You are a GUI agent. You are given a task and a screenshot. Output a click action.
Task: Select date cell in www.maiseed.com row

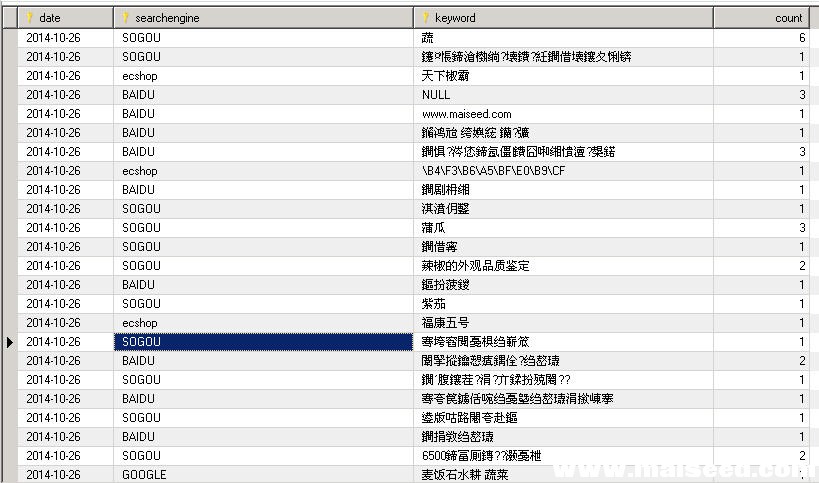pyautogui.click(x=66, y=114)
